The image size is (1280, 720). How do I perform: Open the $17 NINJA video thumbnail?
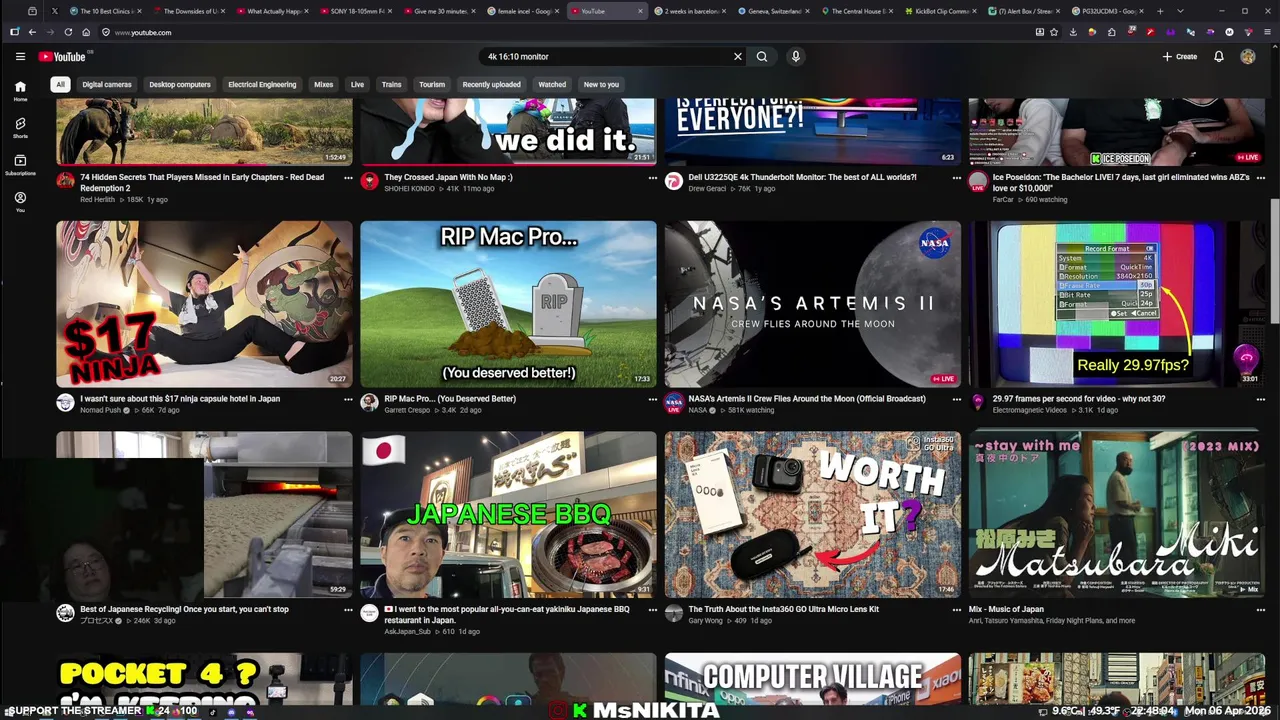tap(204, 304)
